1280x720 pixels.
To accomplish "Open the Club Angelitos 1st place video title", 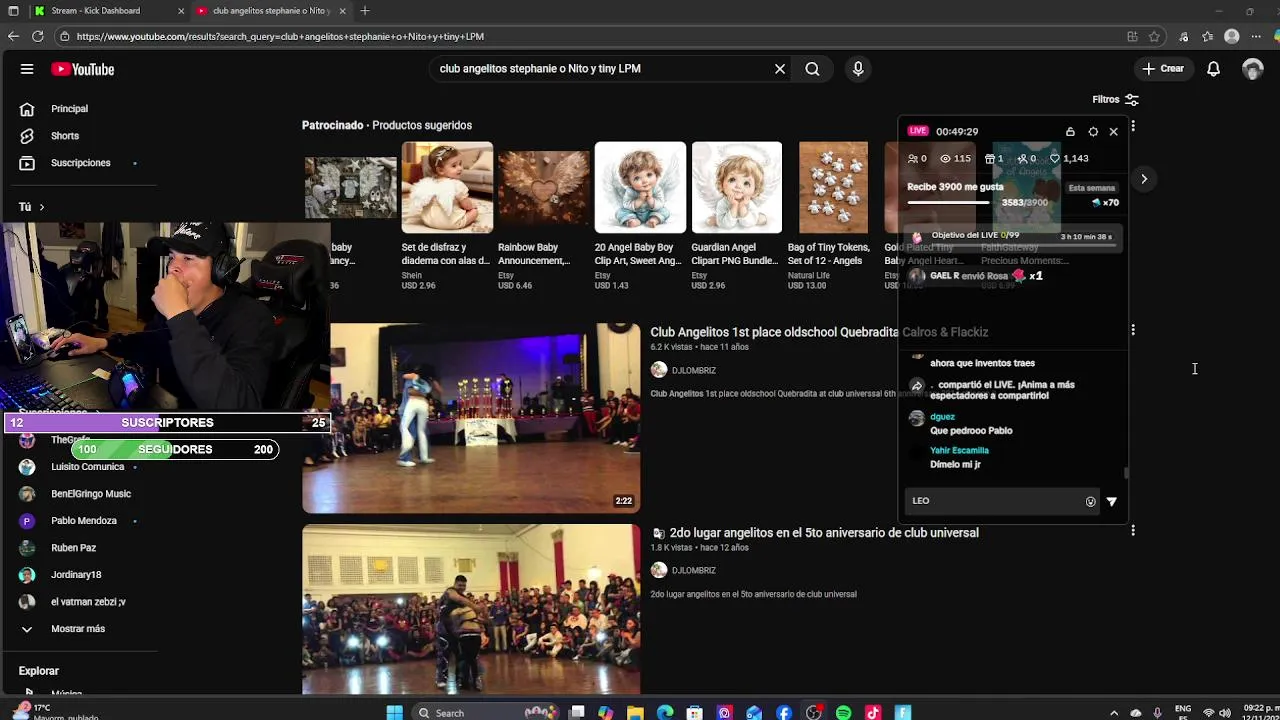I will pos(819,332).
